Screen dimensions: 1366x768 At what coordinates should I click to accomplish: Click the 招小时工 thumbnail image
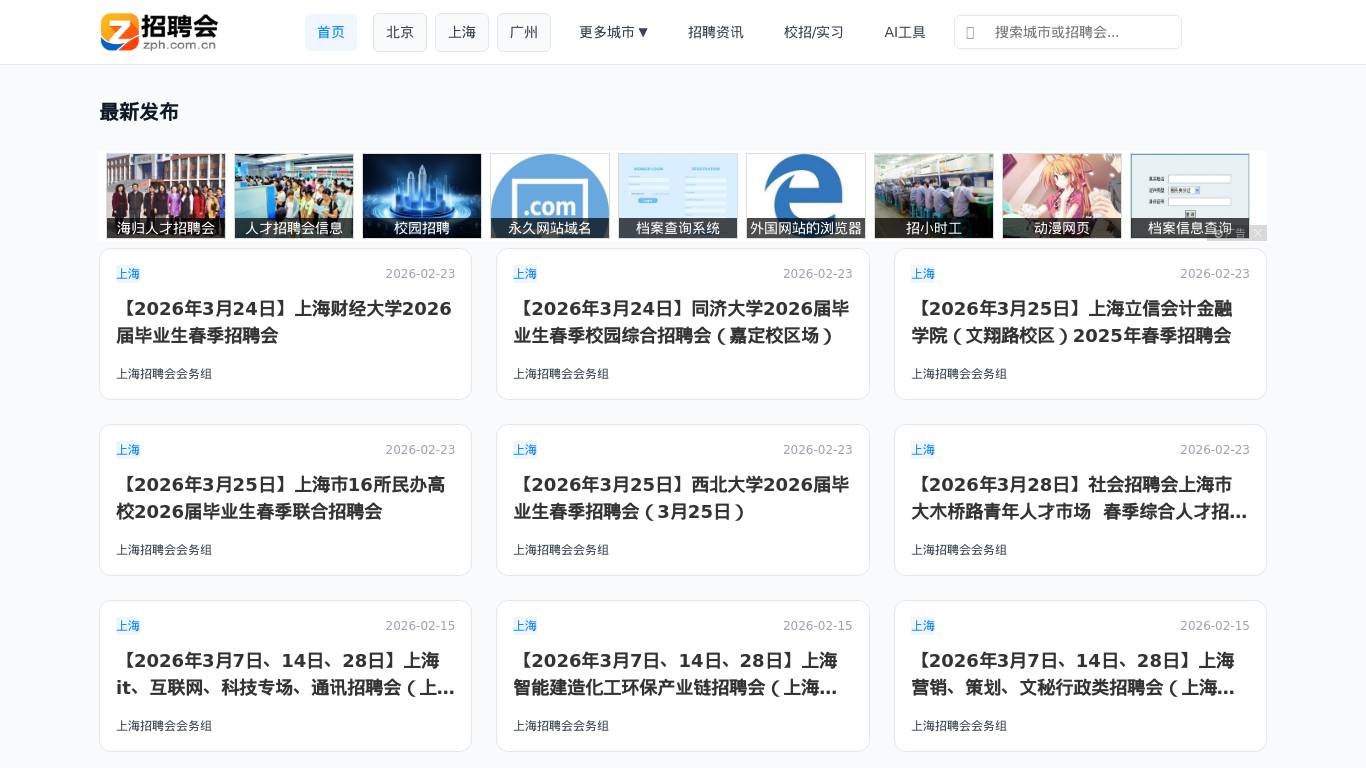click(933, 196)
